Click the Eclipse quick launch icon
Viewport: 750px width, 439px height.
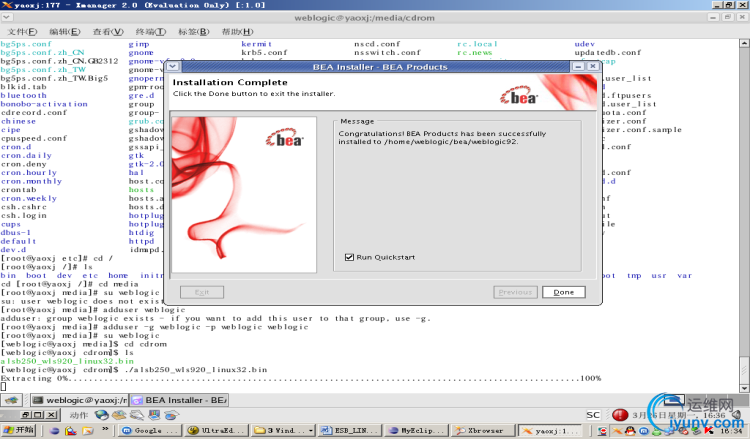click(54, 430)
